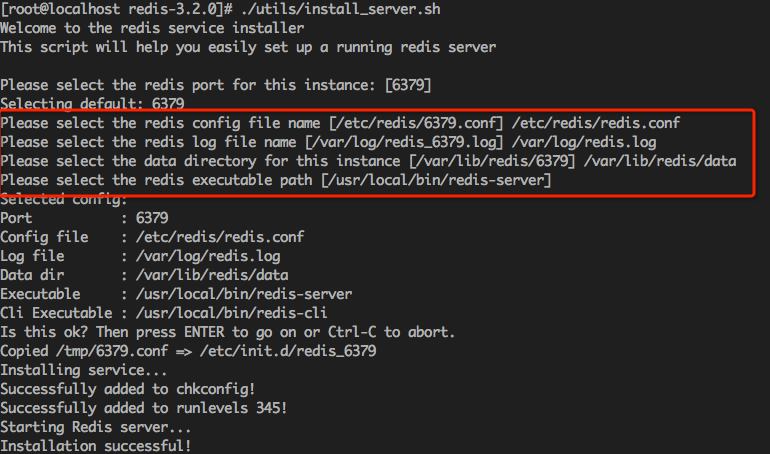Click the Port summary value 6379

(x=152, y=218)
